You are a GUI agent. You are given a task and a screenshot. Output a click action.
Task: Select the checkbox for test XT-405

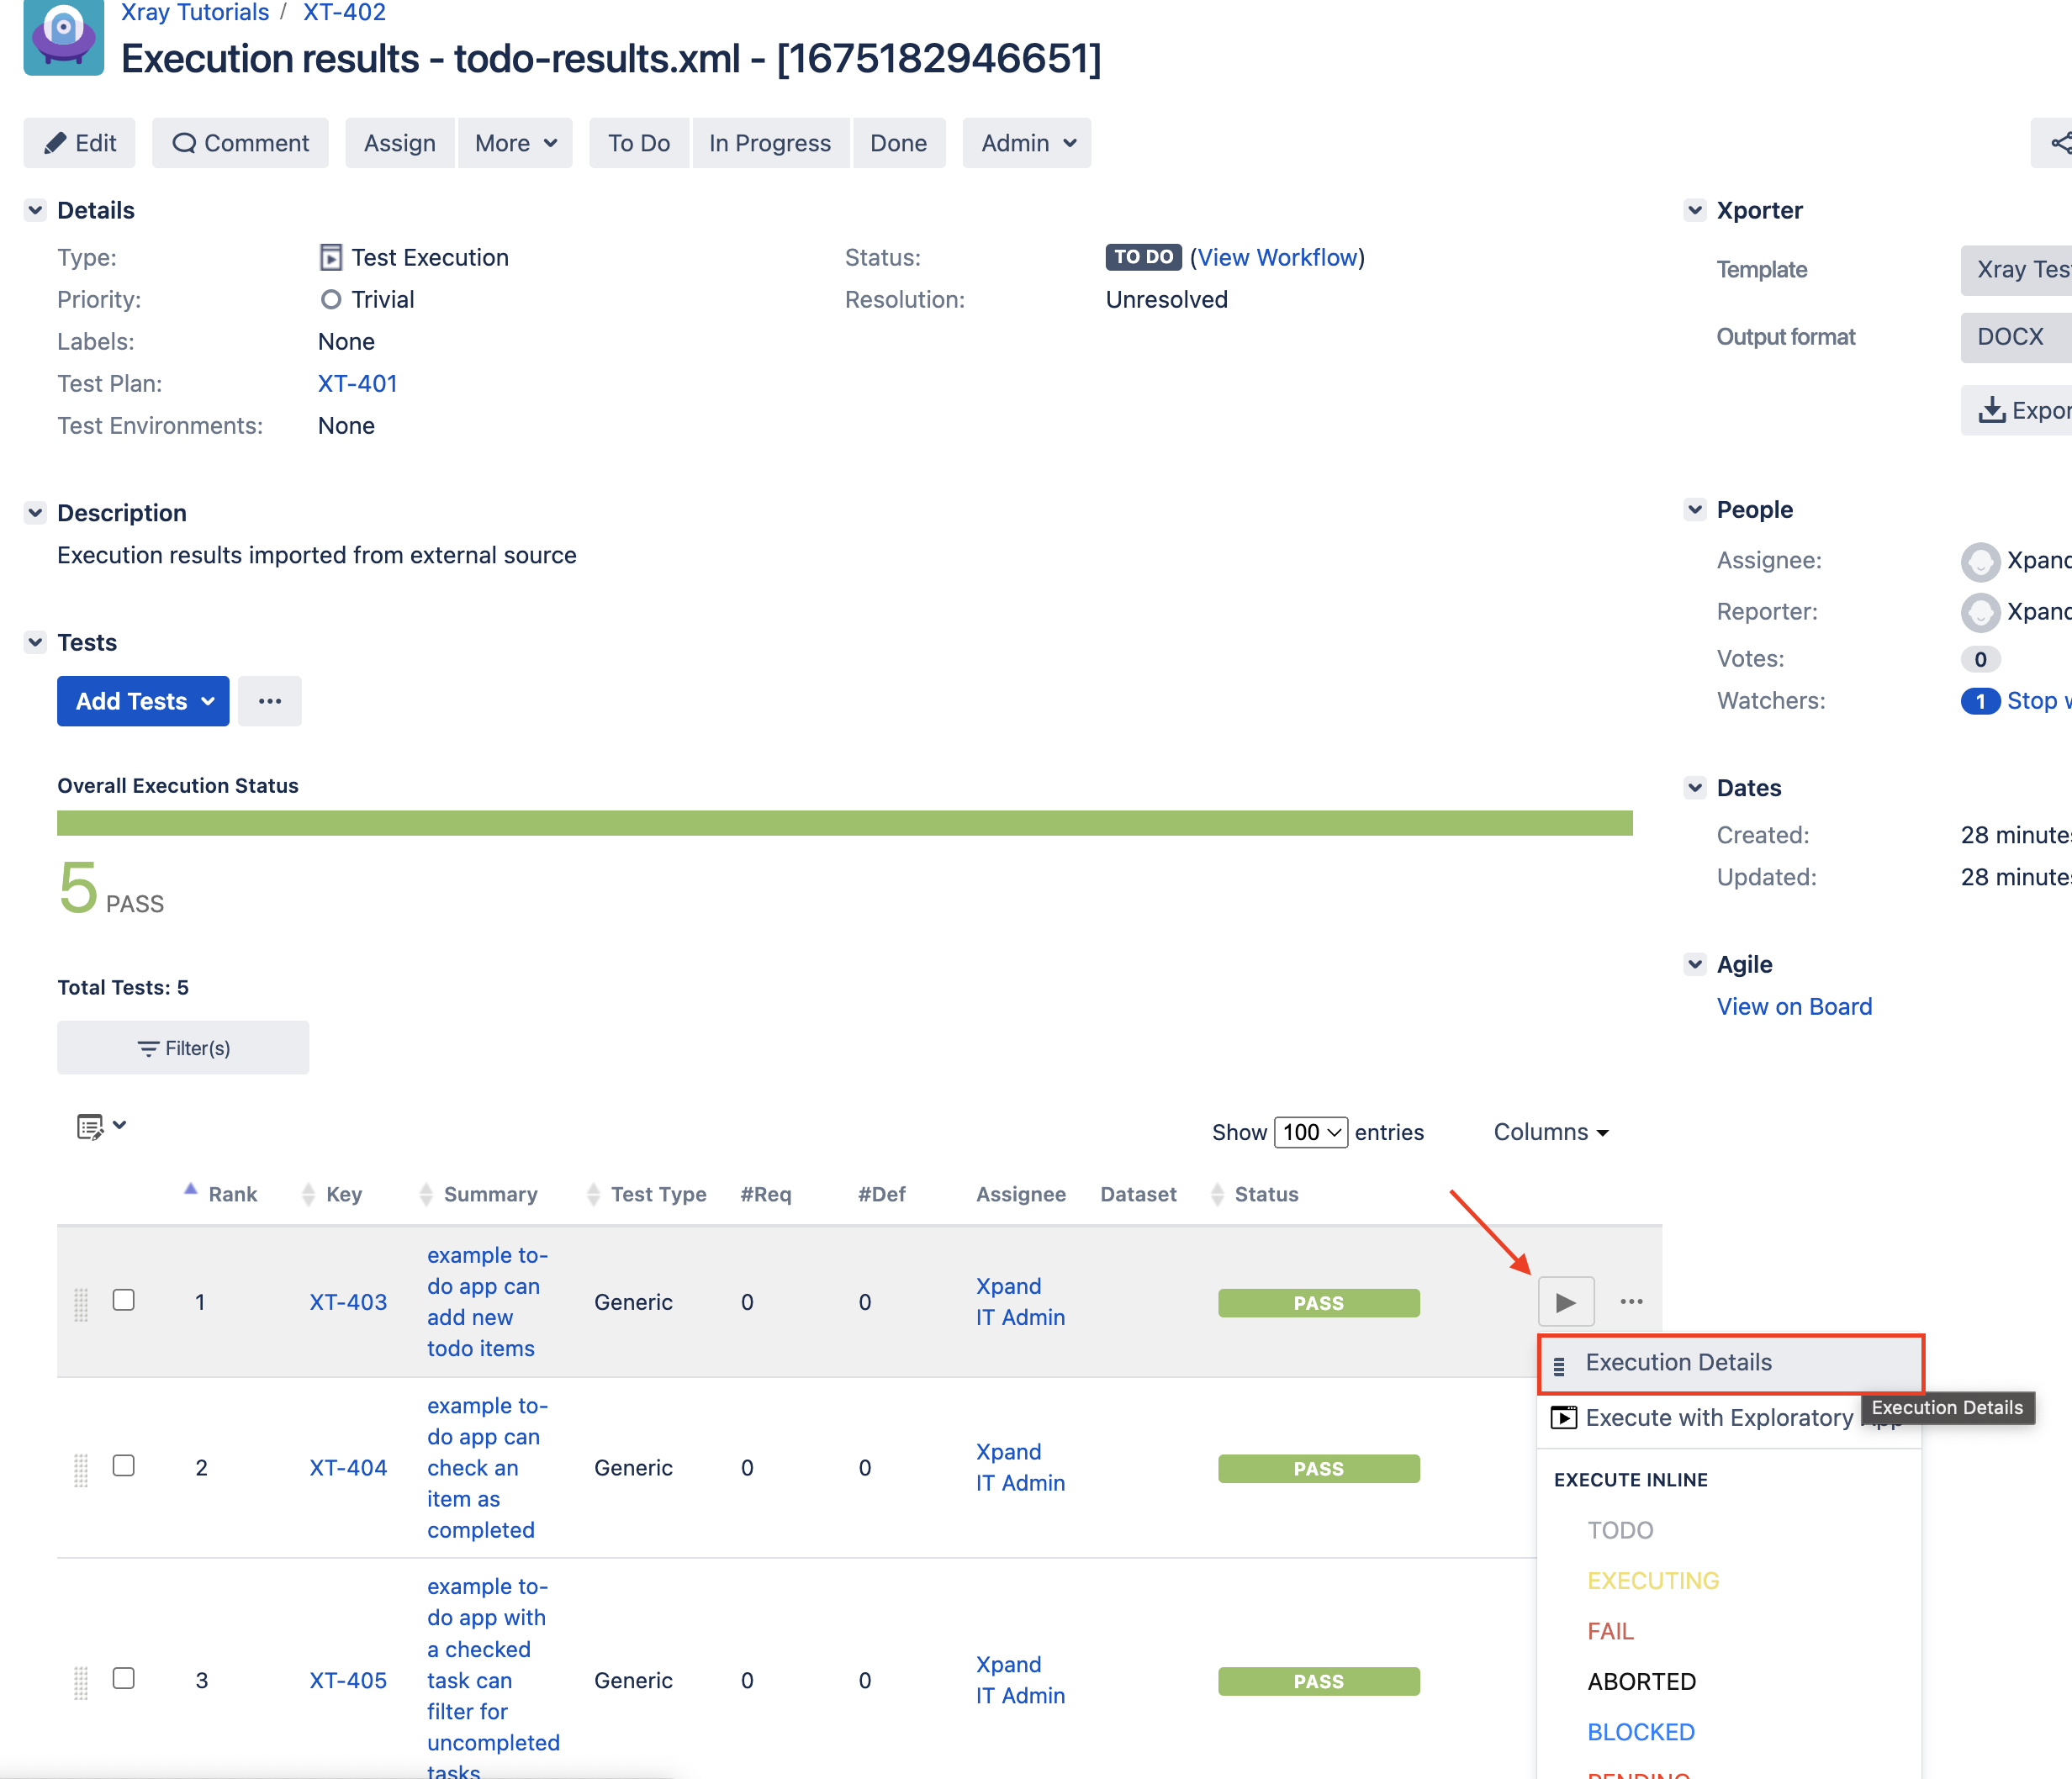[x=124, y=1679]
